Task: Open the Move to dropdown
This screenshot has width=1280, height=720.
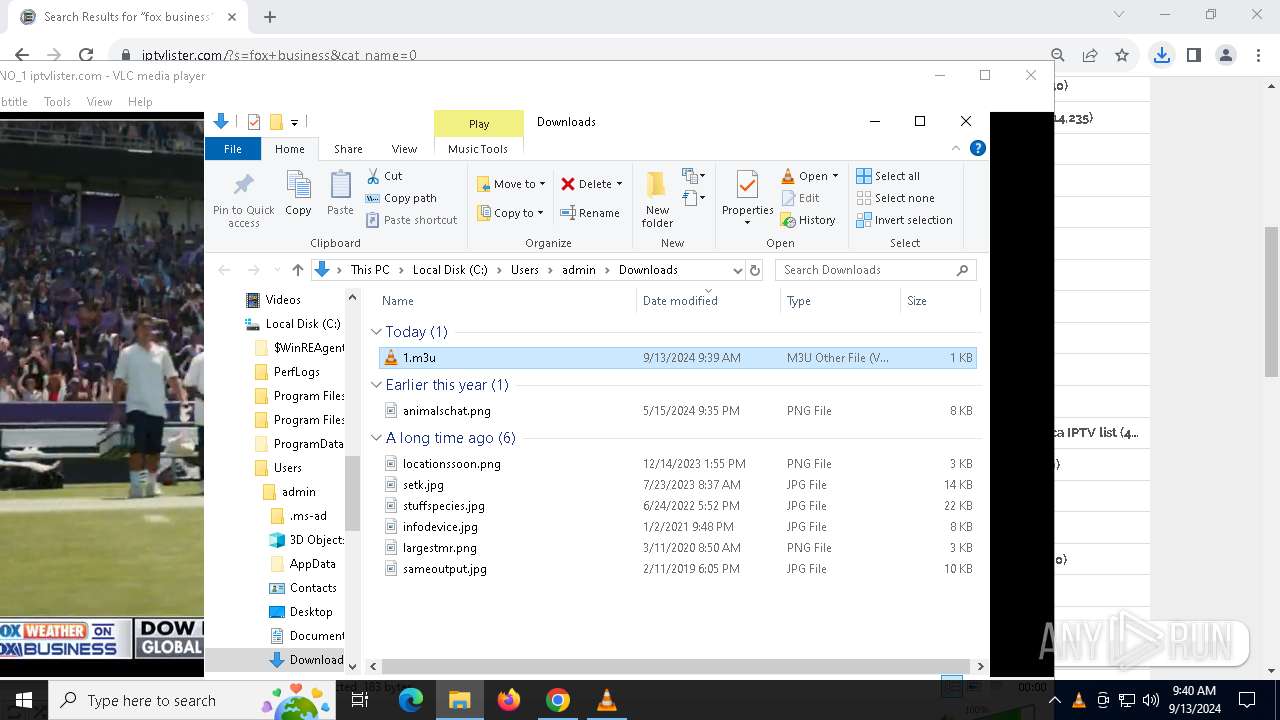Action: [511, 184]
